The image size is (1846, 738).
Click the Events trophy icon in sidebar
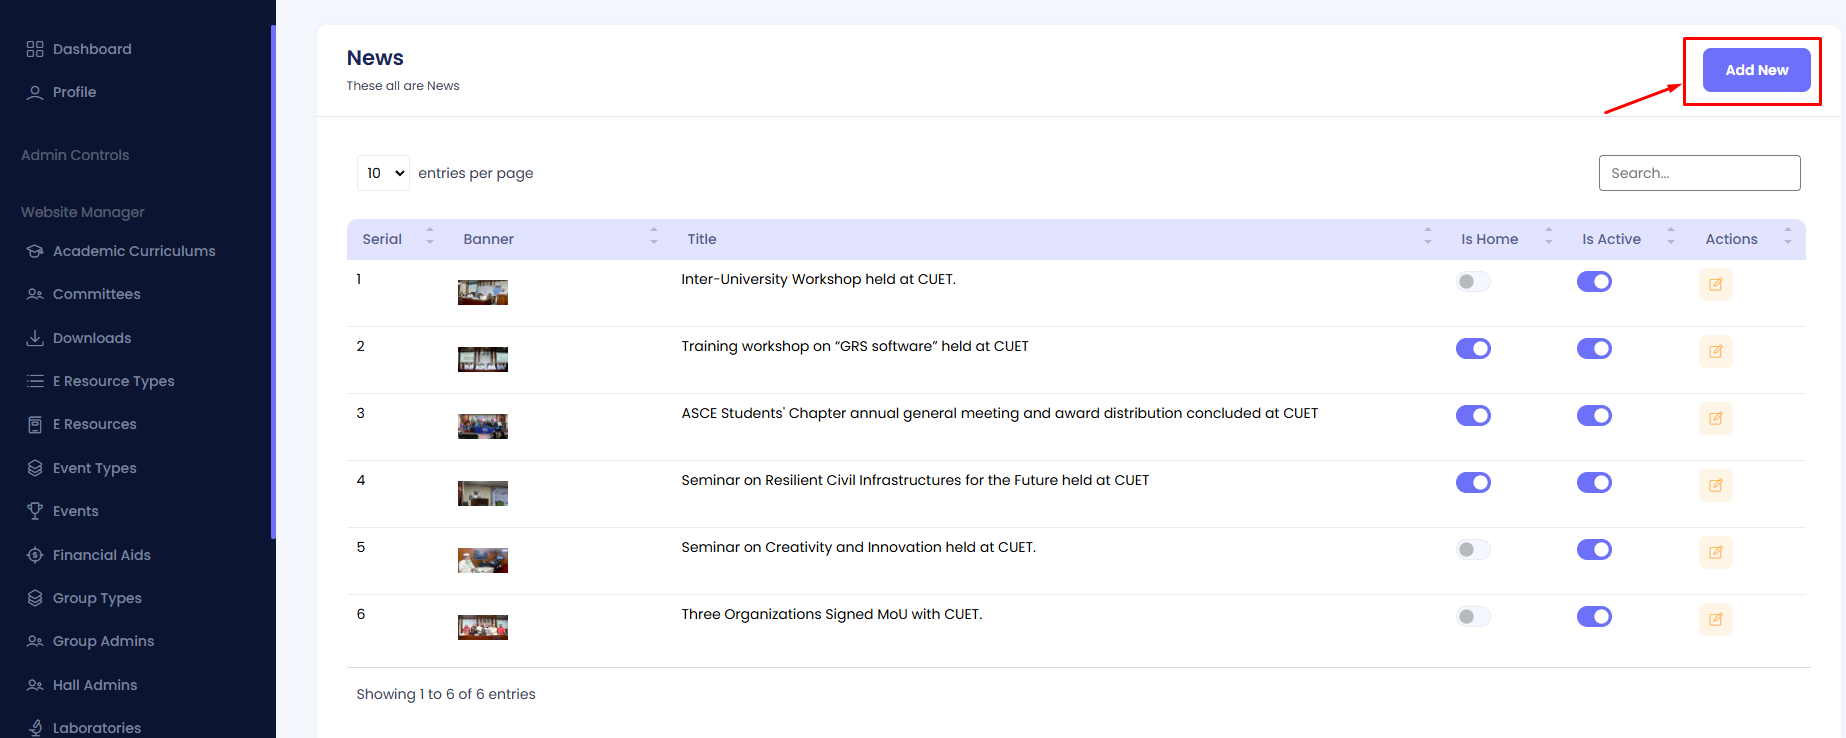click(35, 511)
